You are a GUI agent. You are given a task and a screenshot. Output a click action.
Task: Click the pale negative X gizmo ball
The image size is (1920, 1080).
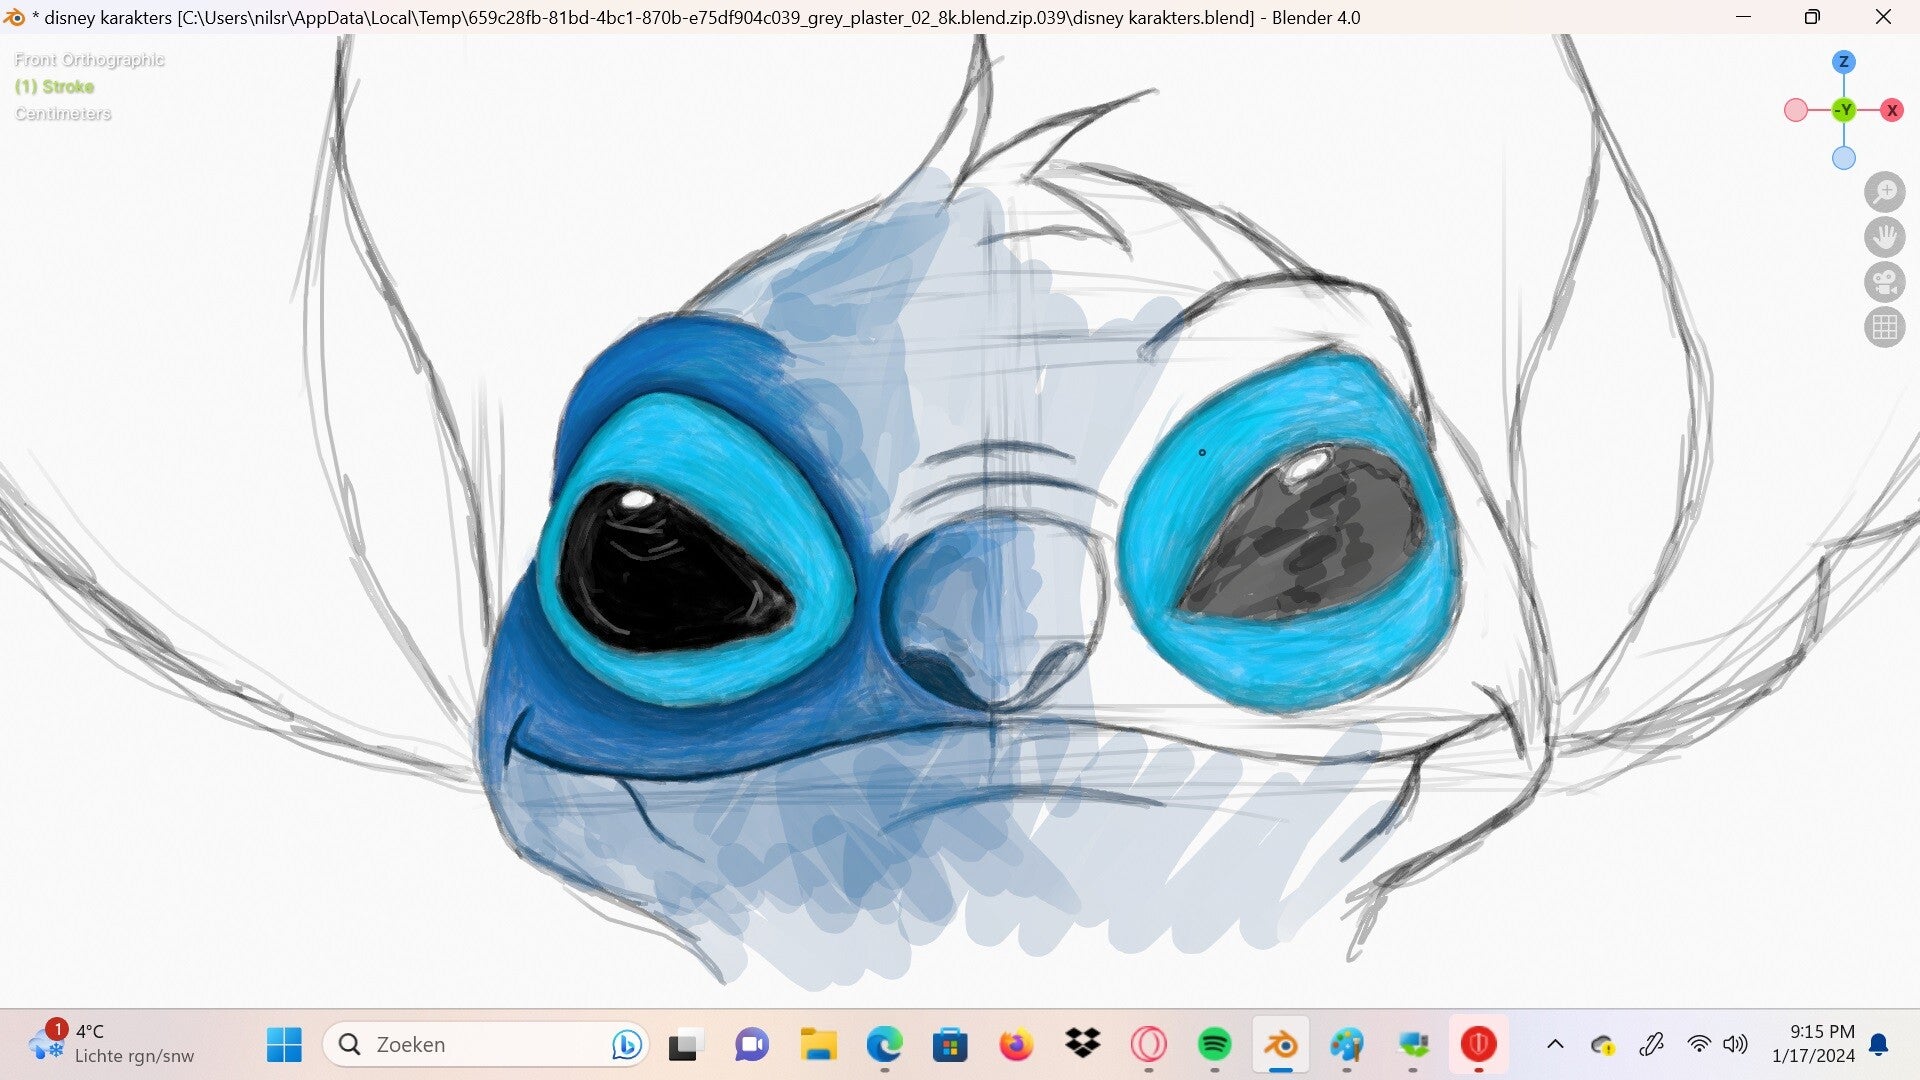pos(1796,111)
